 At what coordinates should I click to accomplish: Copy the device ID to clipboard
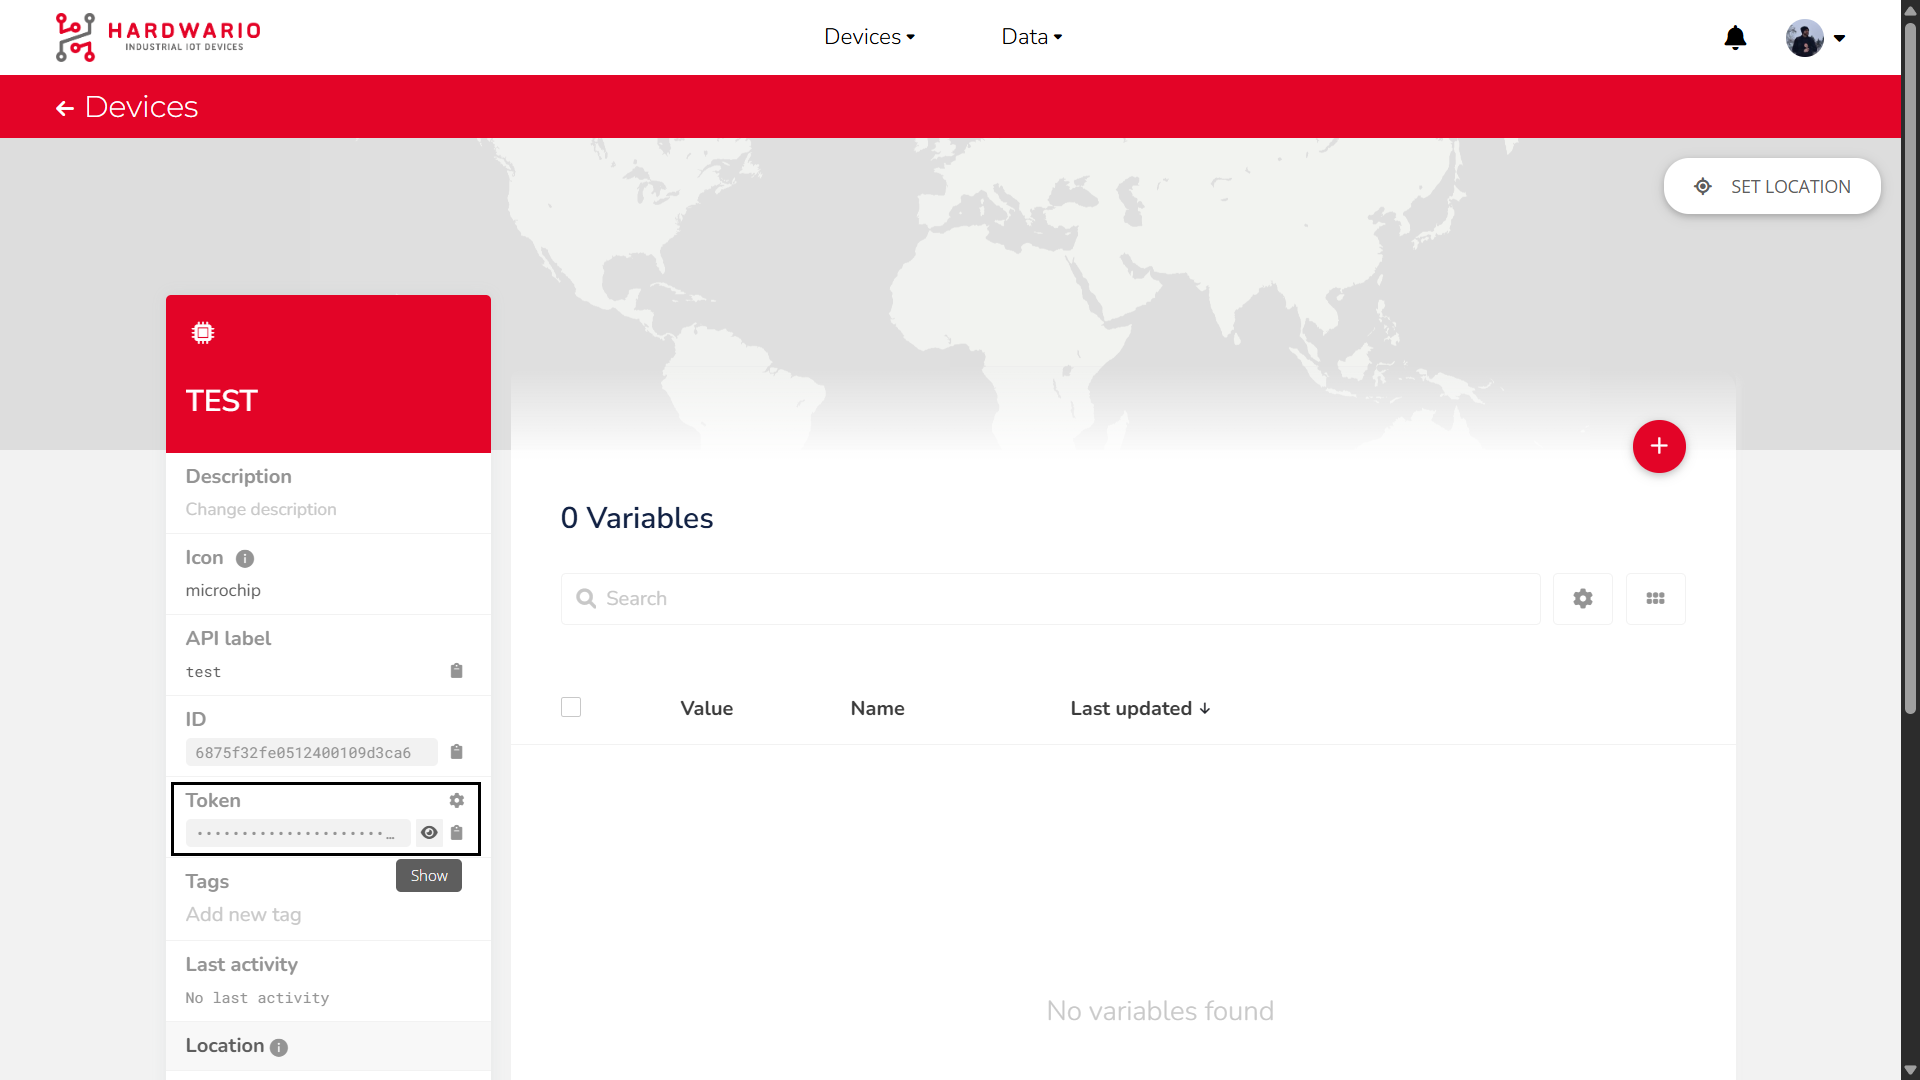pos(456,752)
